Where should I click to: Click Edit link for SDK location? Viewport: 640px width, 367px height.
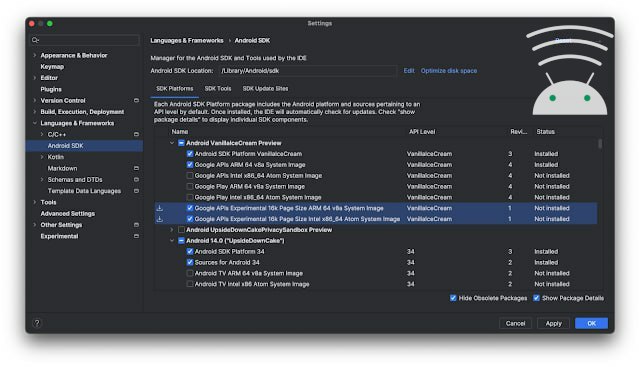pos(409,71)
